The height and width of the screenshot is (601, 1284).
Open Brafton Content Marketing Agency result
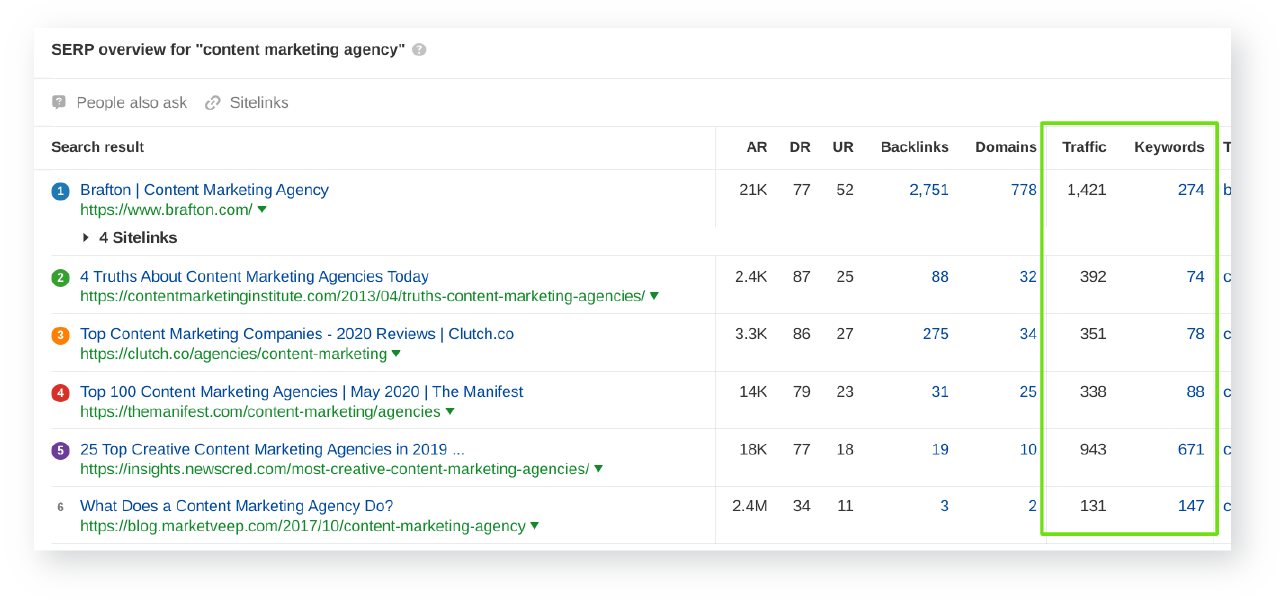click(x=204, y=190)
